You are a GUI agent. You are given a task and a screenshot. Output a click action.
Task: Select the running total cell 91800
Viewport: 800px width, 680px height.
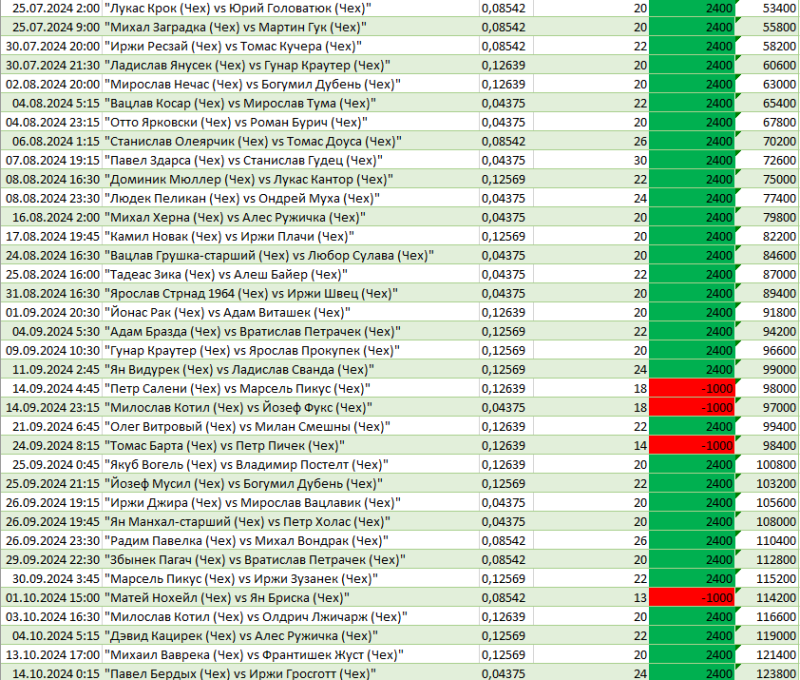click(x=777, y=312)
